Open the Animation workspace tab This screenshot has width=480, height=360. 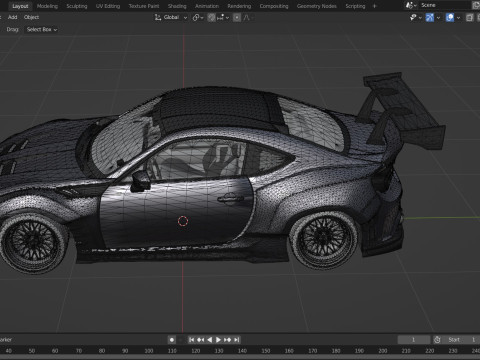click(x=207, y=6)
